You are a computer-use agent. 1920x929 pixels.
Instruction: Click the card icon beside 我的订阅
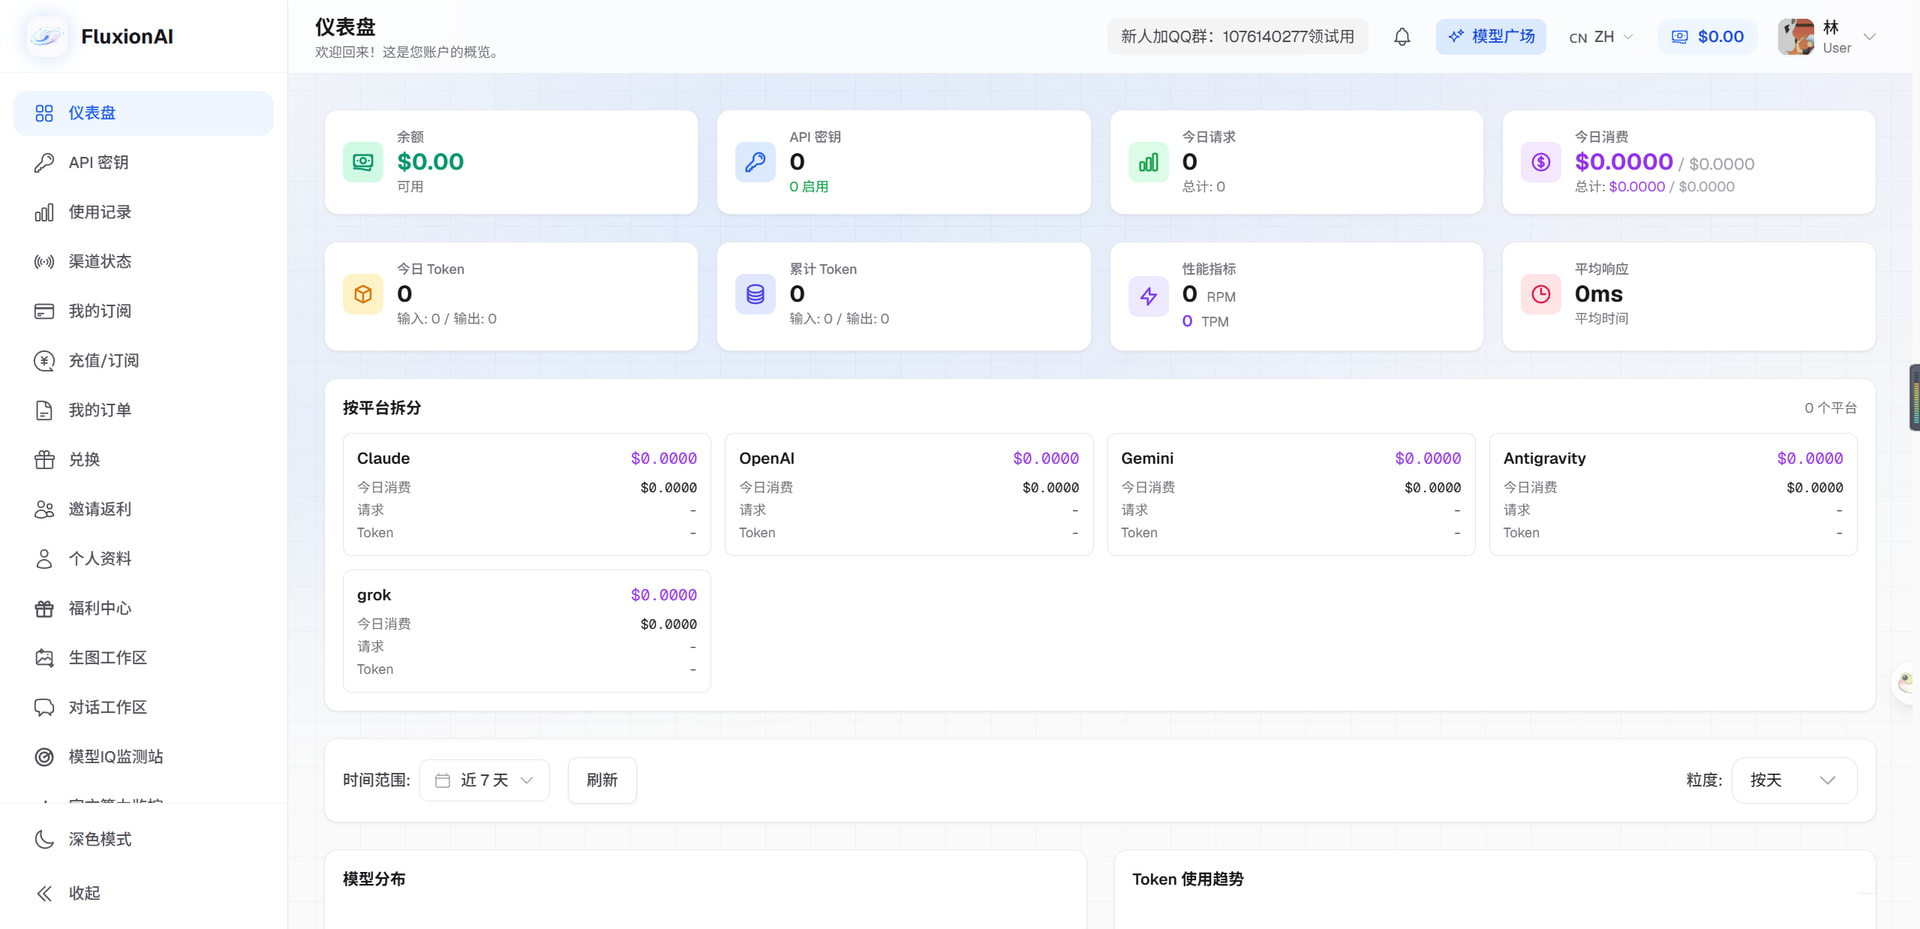point(44,311)
